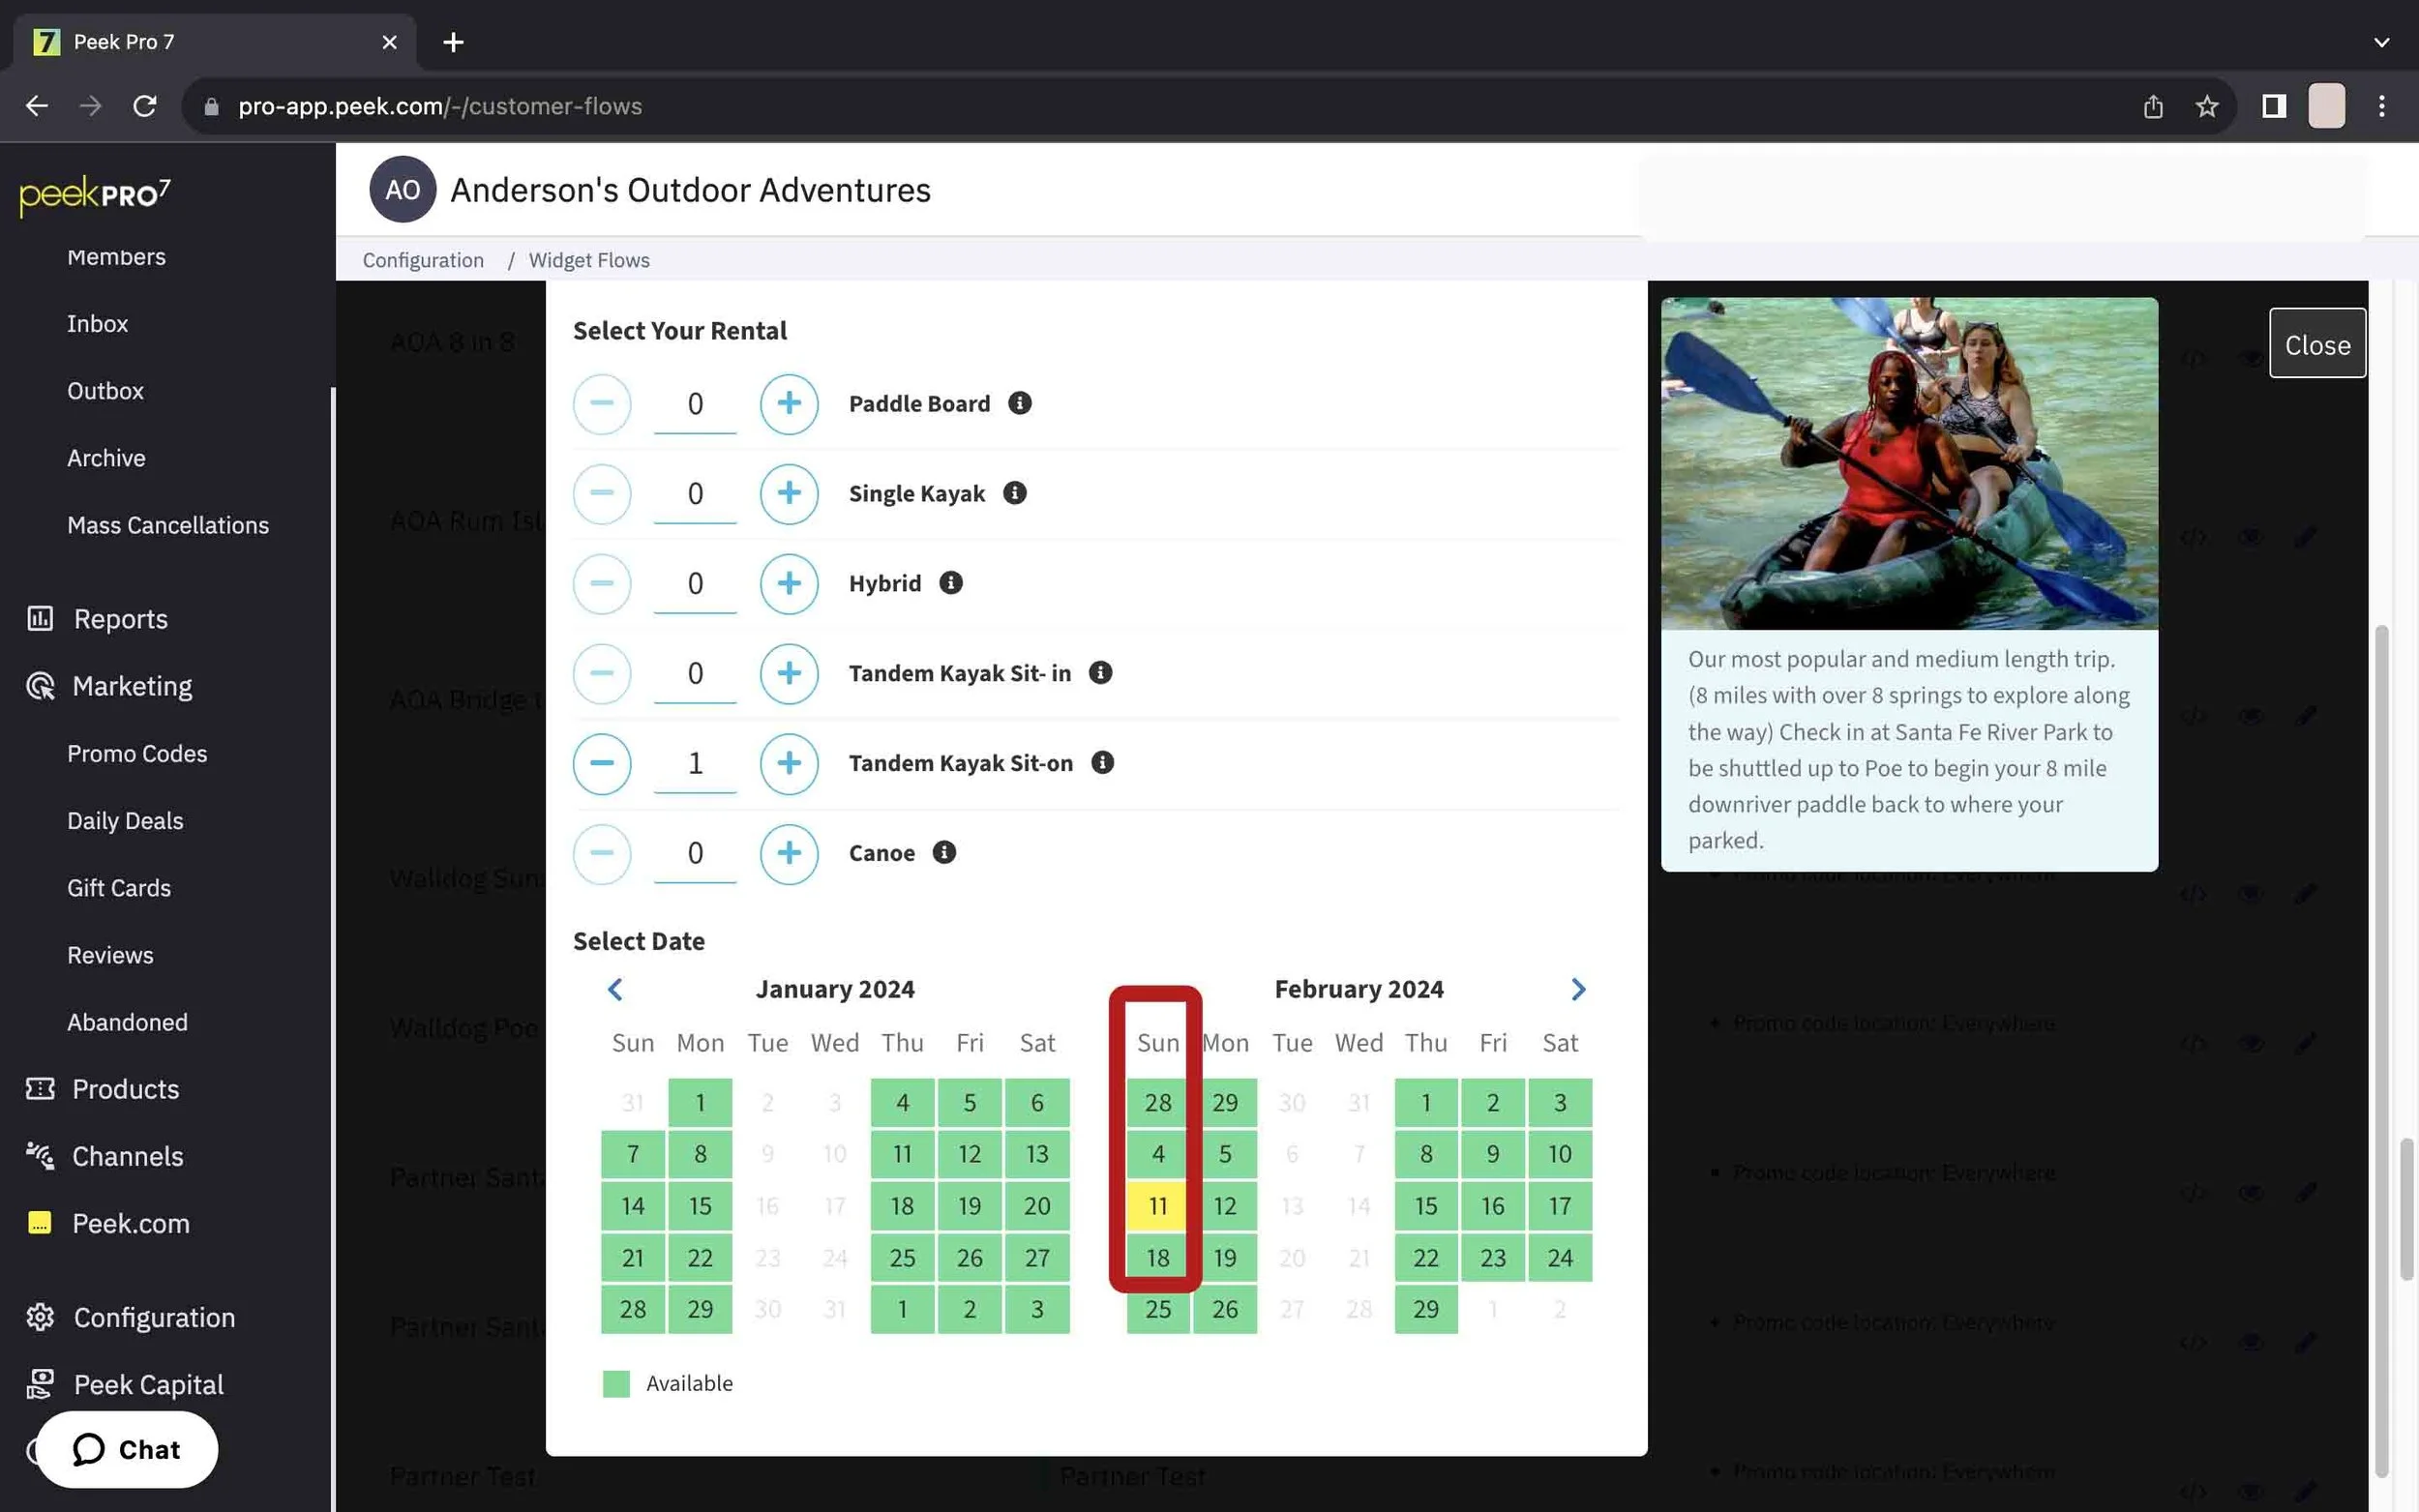
Task: Open the Reports menu in sidebar
Action: point(120,619)
